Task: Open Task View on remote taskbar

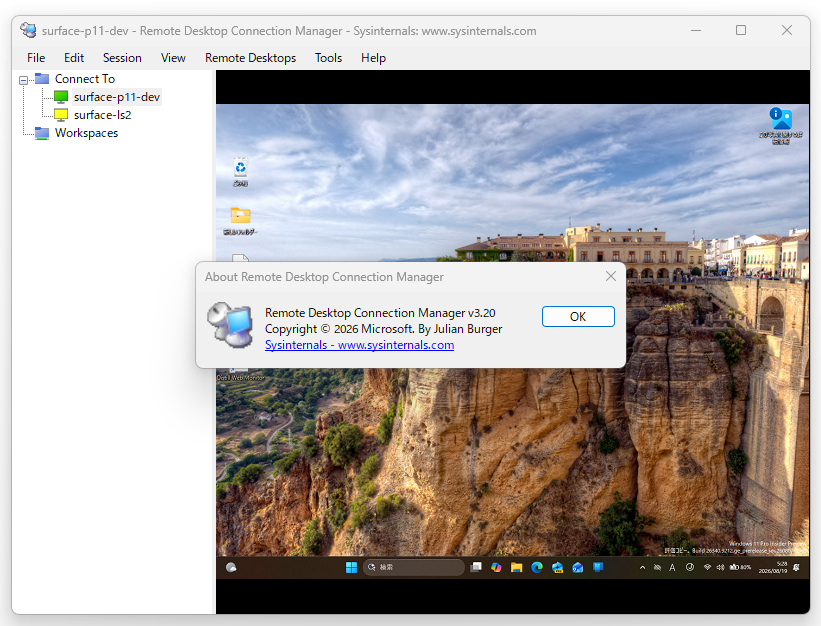Action: (476, 567)
